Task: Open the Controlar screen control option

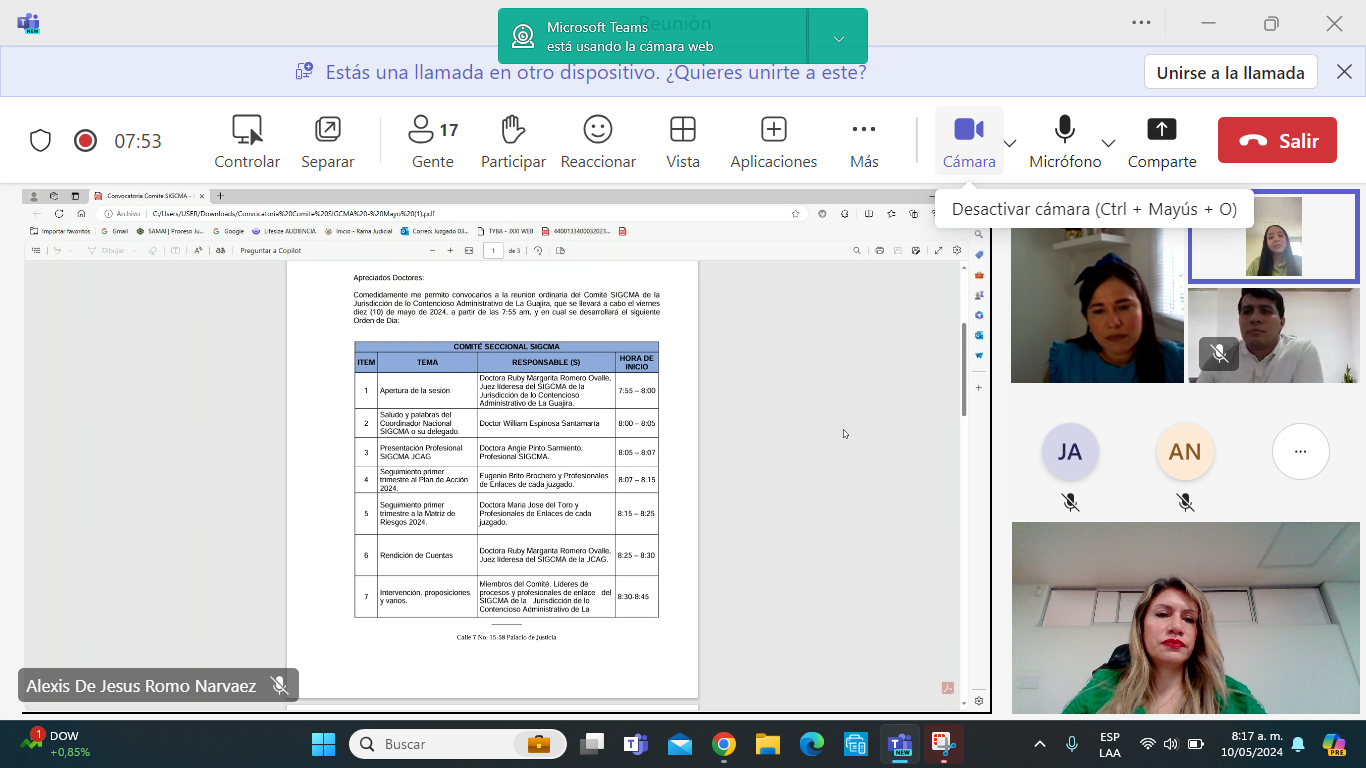Action: 247,141
